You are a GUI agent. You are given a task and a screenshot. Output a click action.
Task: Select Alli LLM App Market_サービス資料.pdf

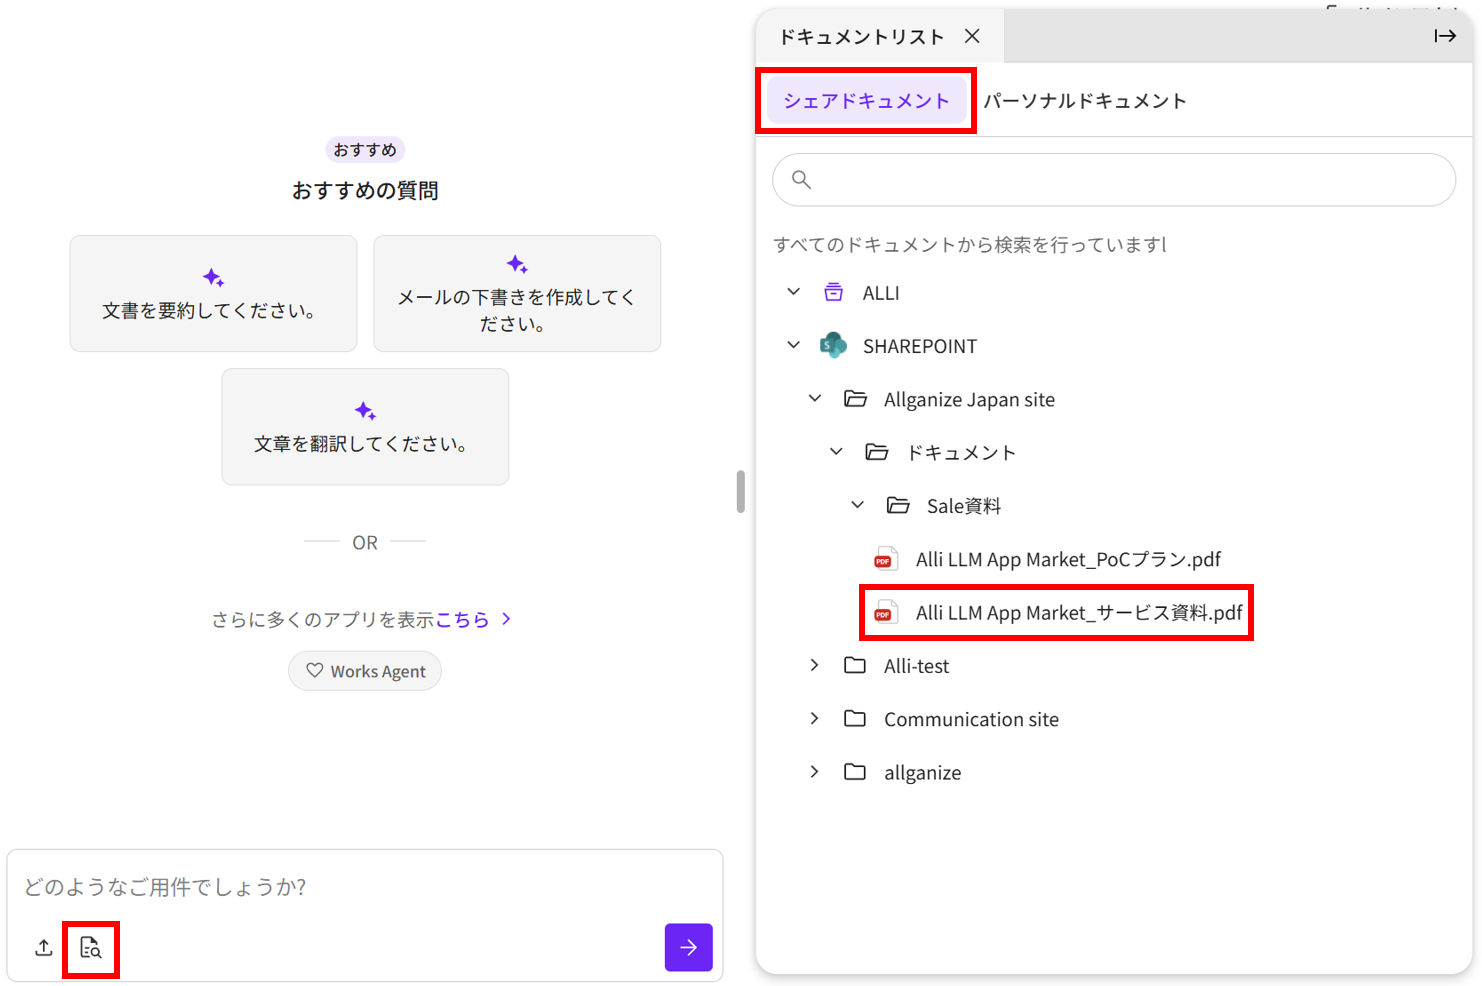1078,613
